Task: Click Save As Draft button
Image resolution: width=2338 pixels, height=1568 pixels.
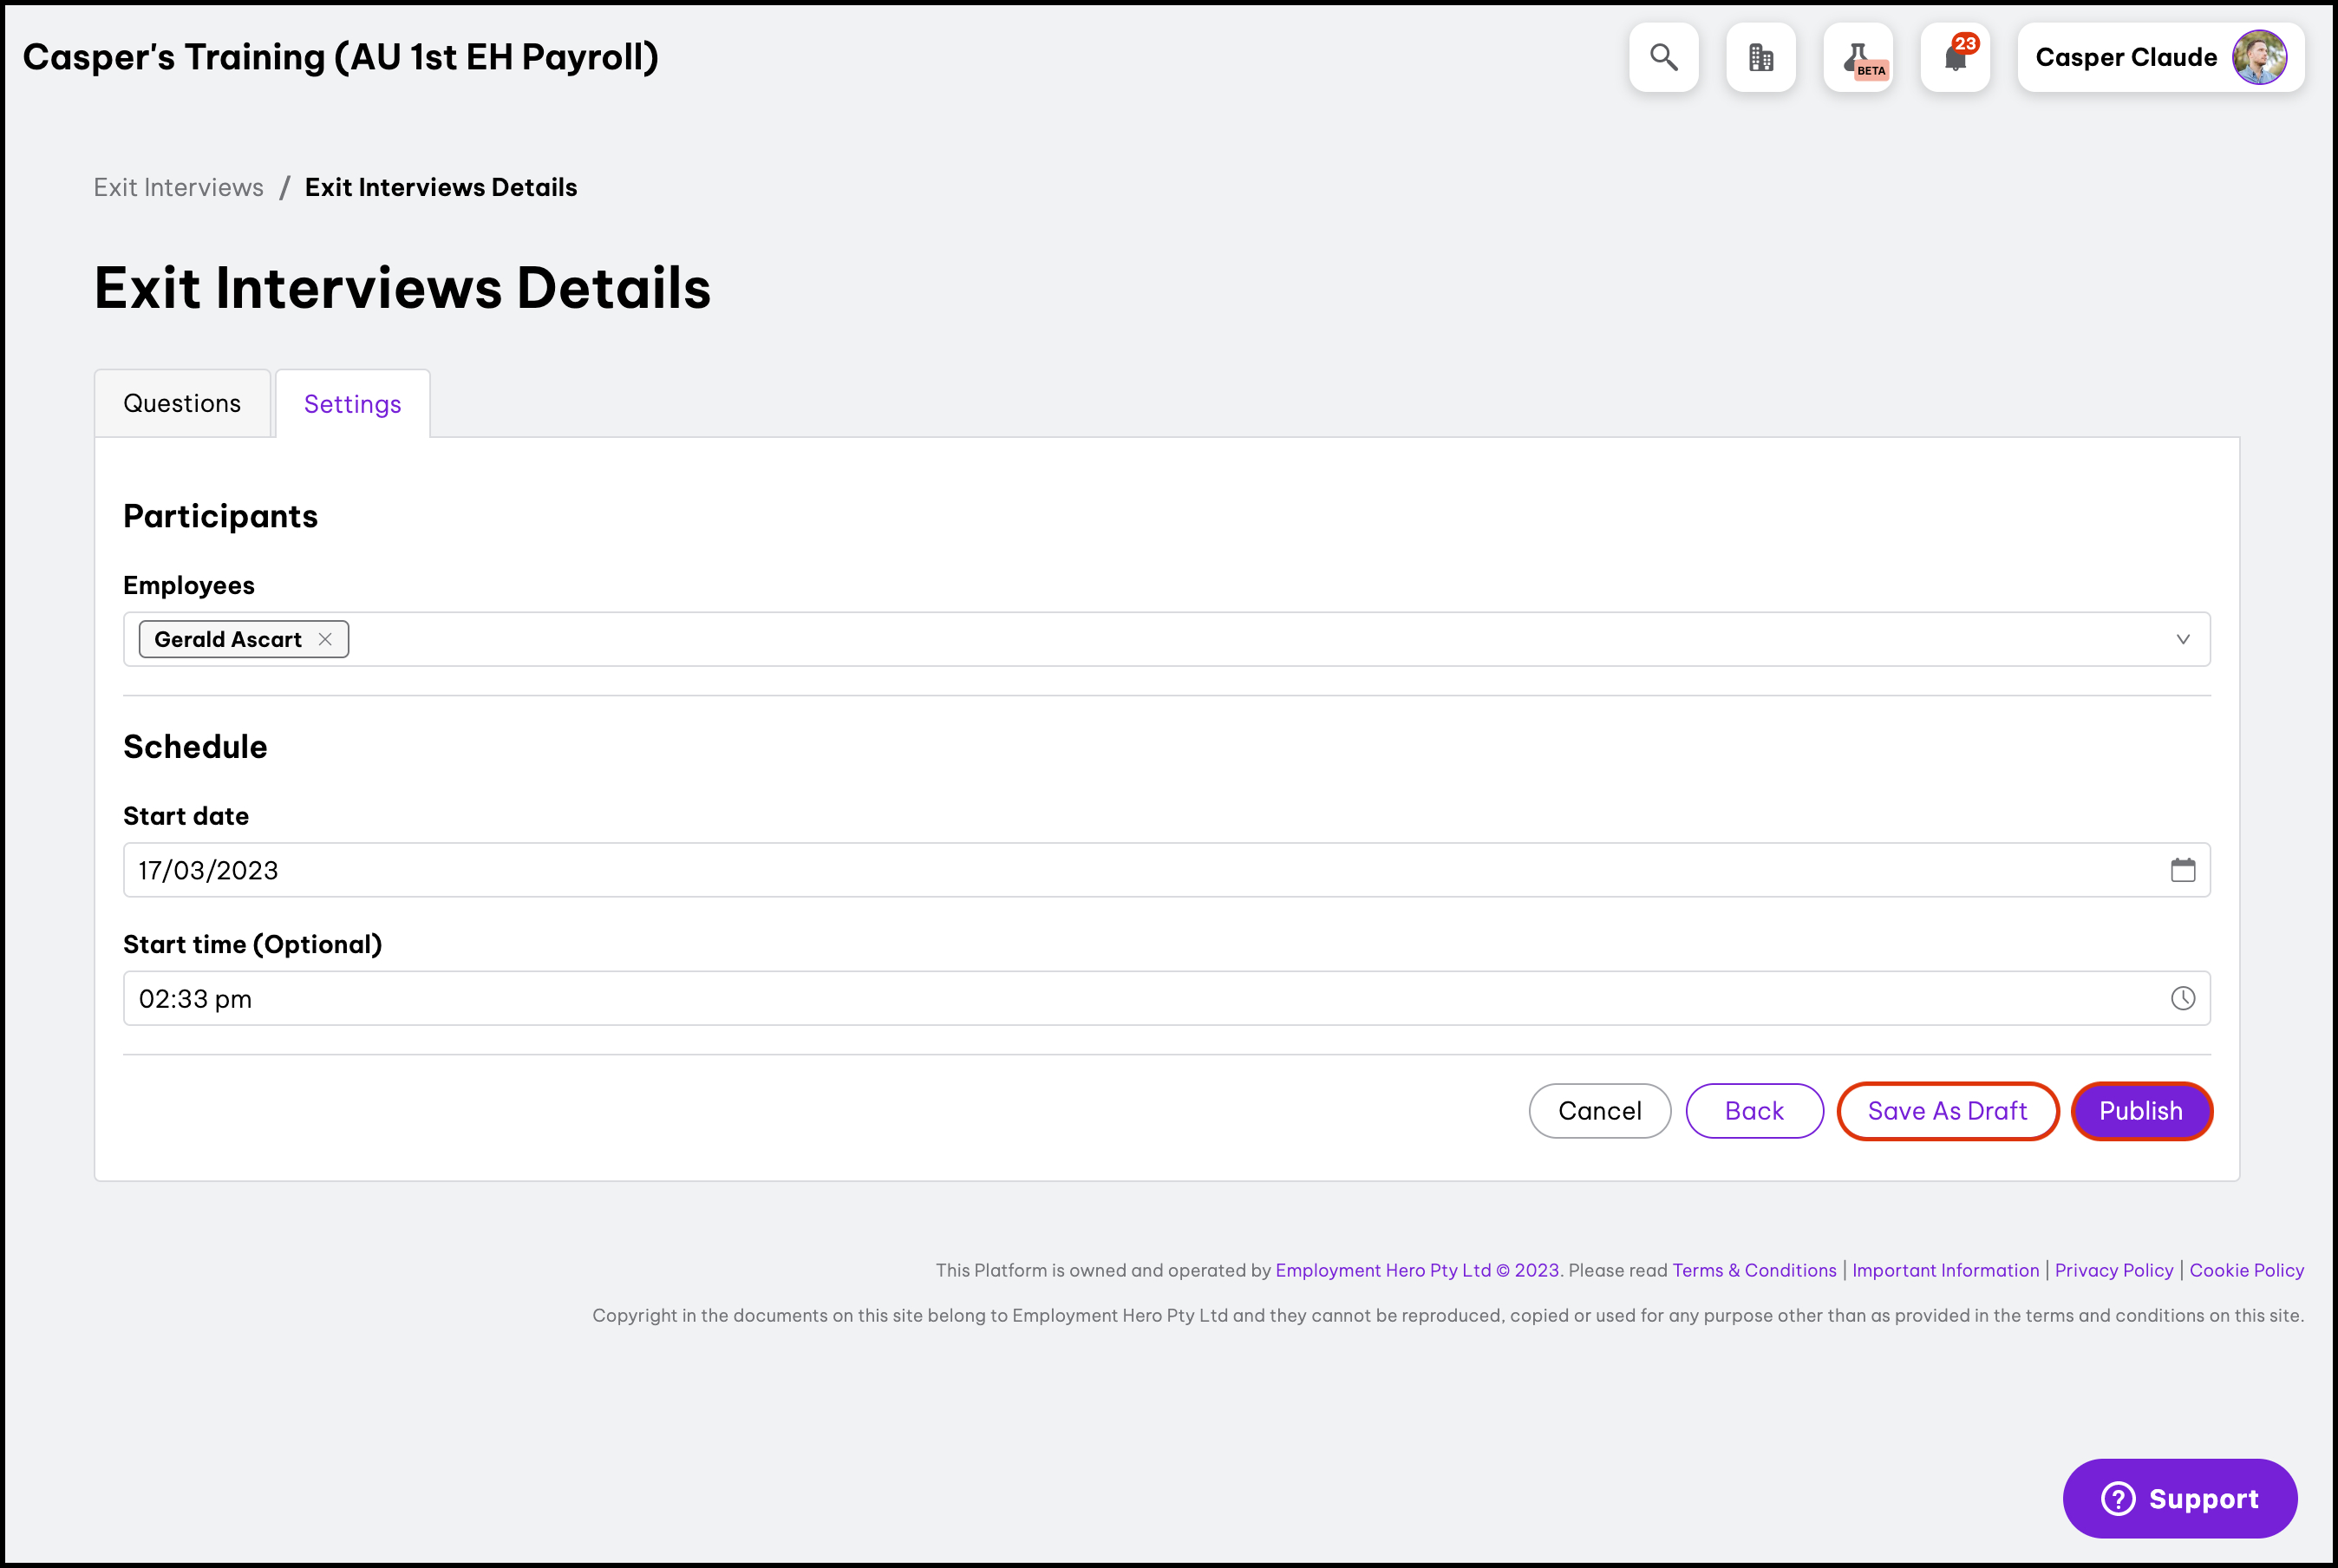Action: click(1947, 1110)
